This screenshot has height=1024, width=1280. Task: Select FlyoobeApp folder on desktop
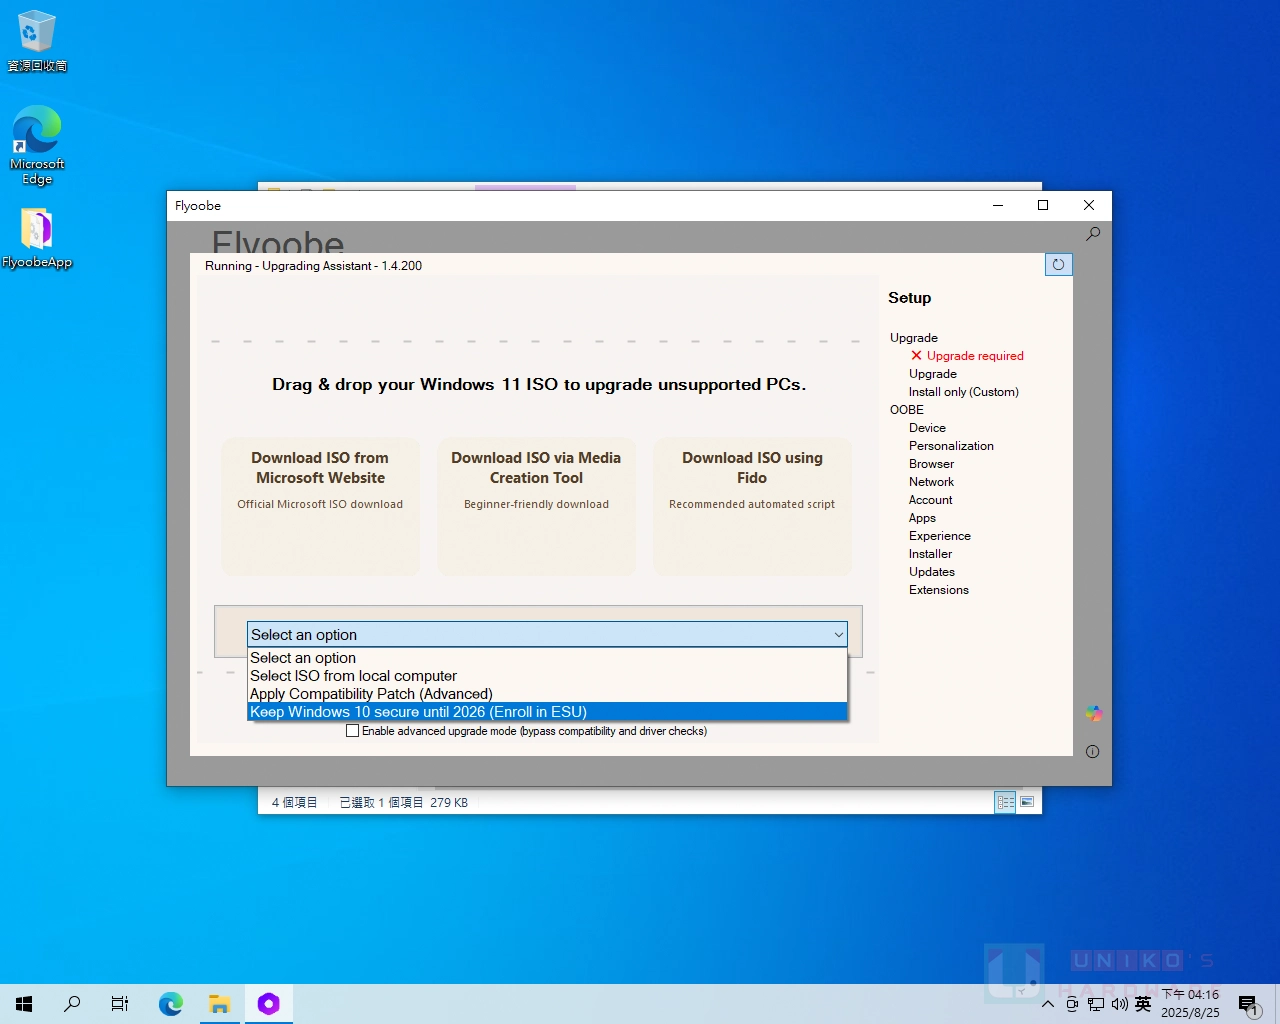tap(37, 239)
